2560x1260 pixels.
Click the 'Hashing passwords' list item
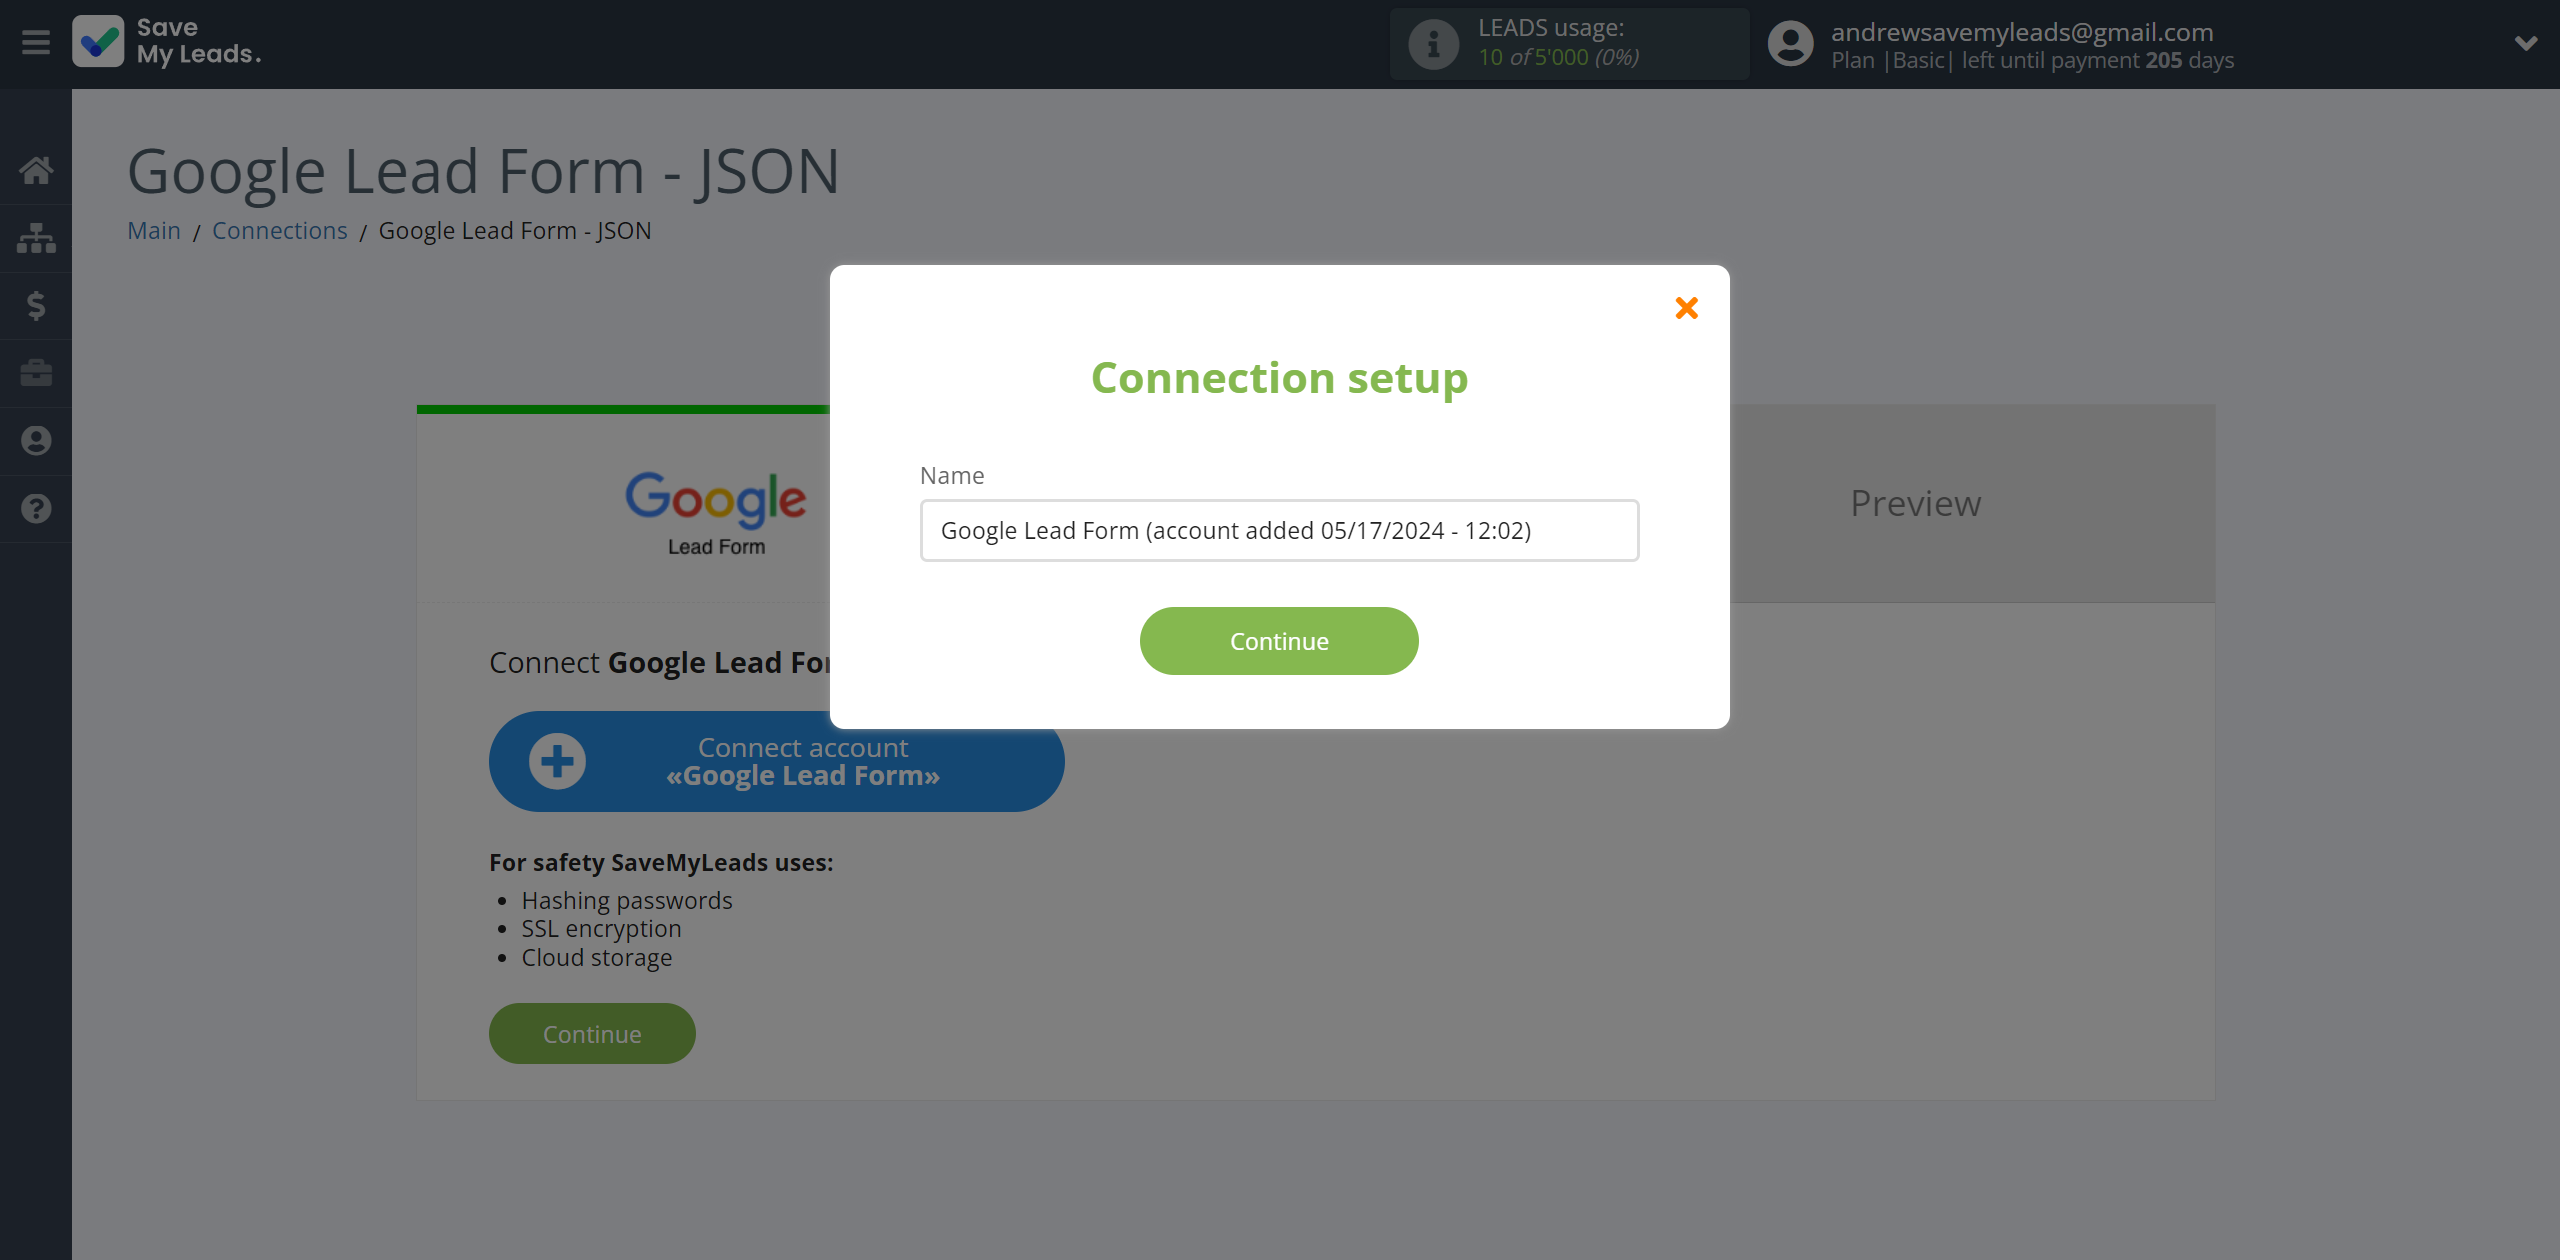pos(627,901)
